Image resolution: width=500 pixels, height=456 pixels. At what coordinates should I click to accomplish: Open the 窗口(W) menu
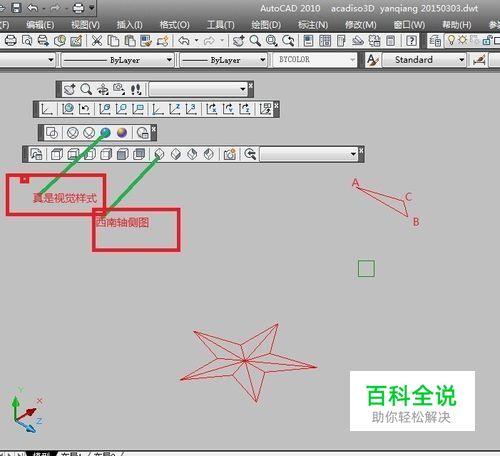[409, 25]
